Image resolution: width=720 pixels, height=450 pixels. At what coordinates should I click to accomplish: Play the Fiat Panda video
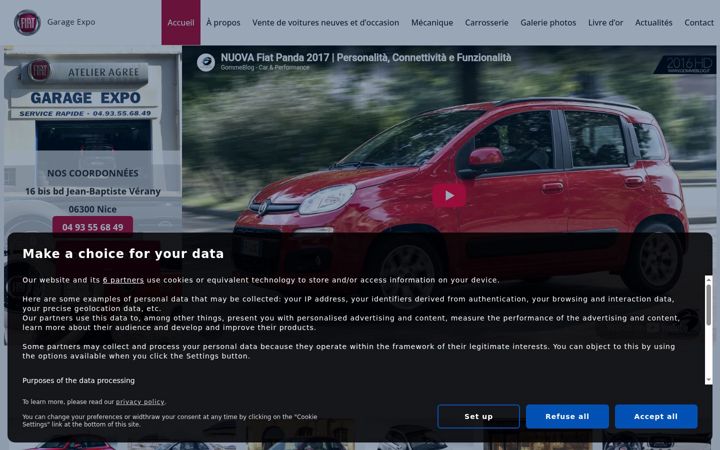click(x=449, y=196)
